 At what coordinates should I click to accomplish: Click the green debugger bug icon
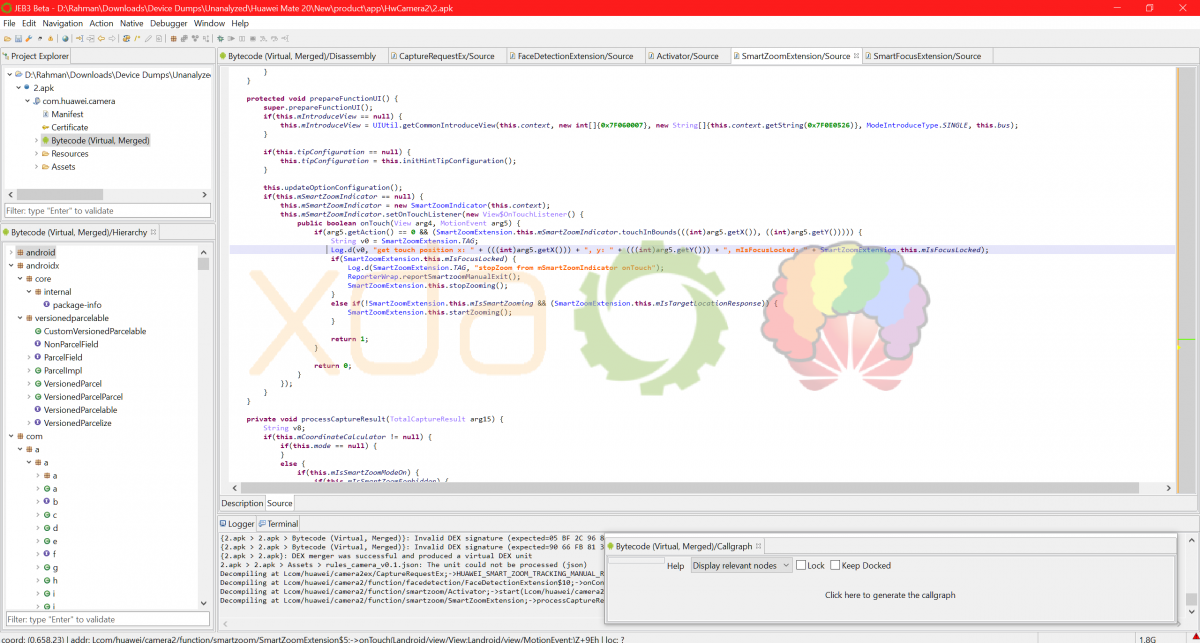(x=220, y=39)
